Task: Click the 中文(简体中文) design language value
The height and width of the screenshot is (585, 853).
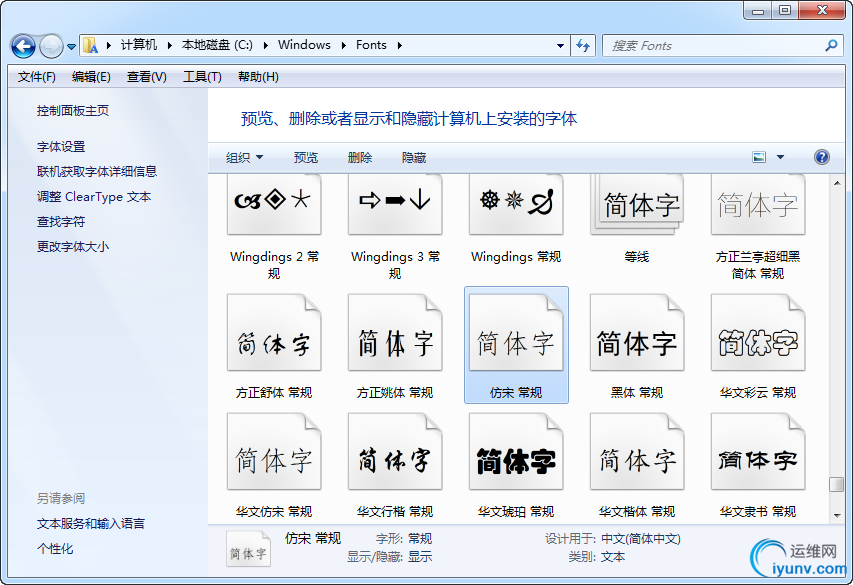Action: click(641, 539)
